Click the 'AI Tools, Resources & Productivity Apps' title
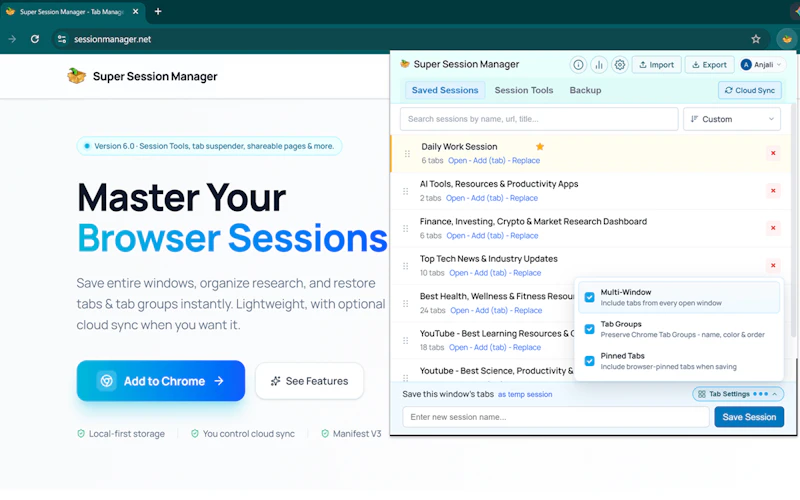 click(499, 184)
